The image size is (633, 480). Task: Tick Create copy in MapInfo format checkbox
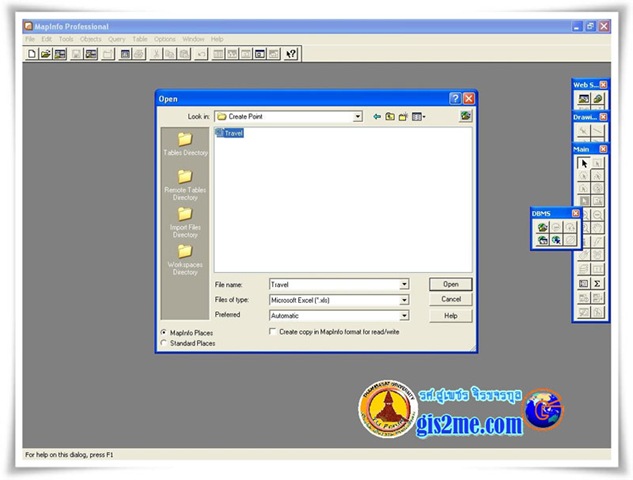273,331
